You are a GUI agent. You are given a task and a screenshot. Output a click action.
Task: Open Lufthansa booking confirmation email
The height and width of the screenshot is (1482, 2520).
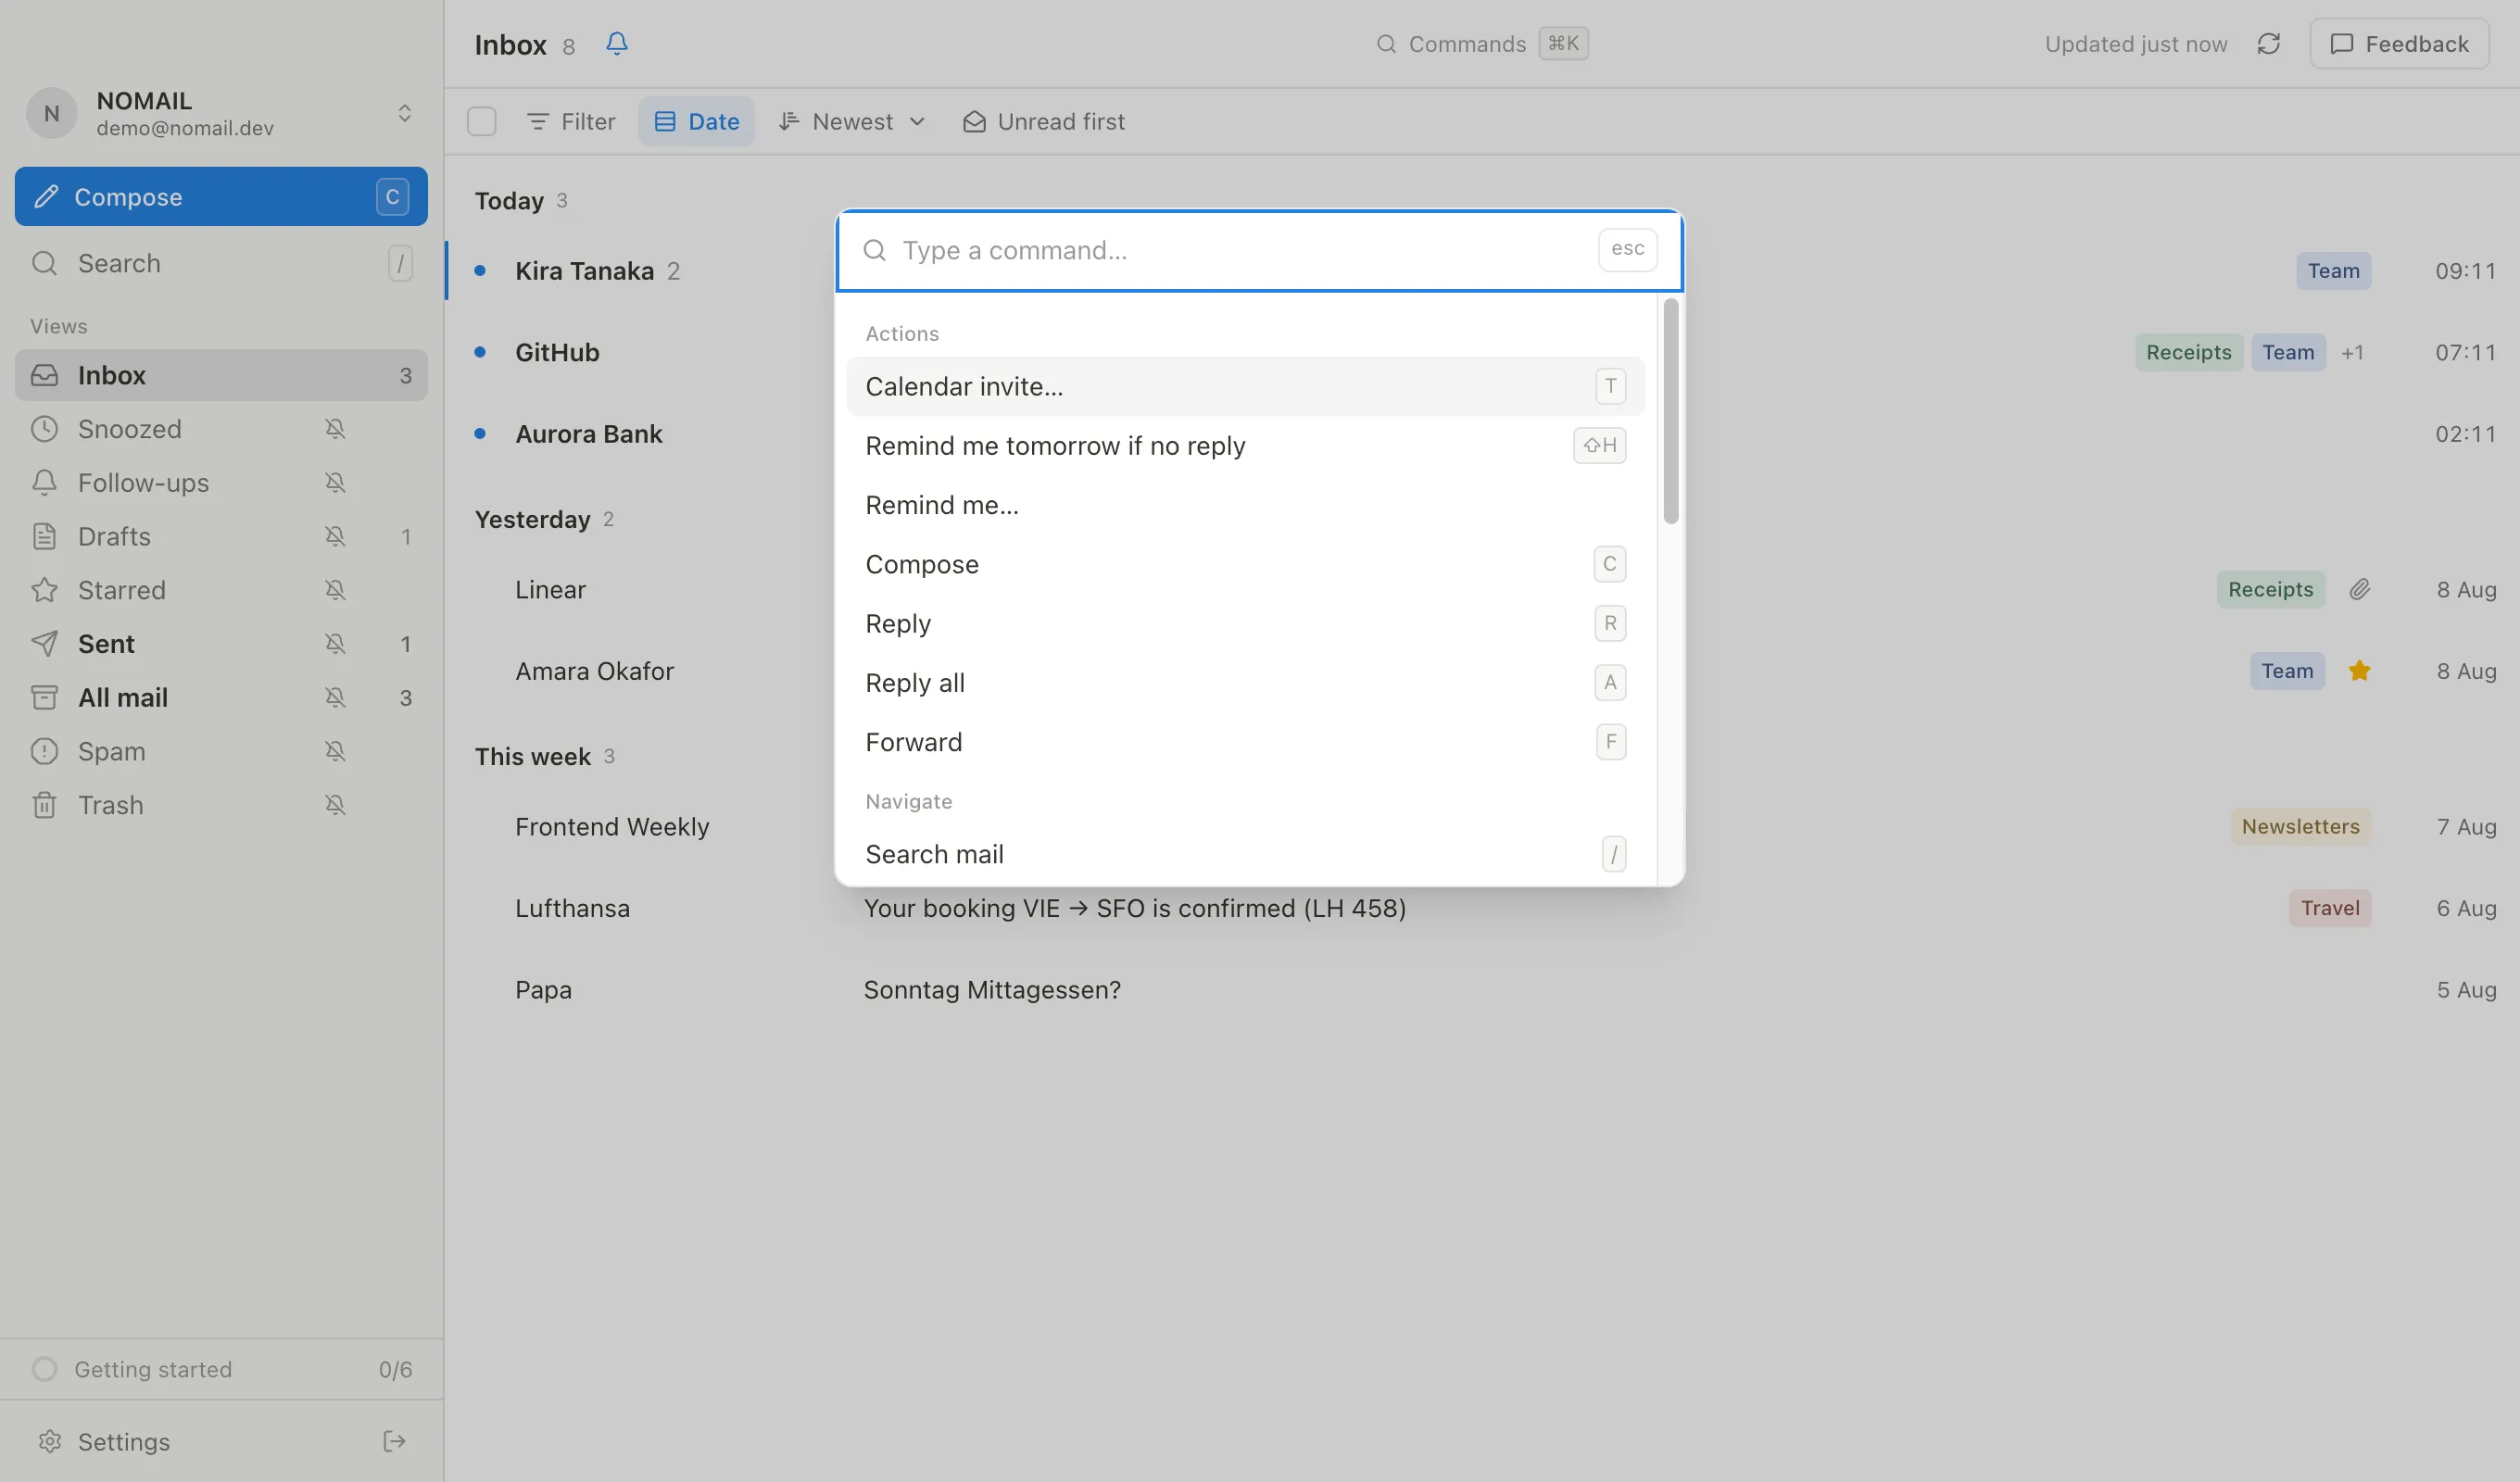[x=1482, y=909]
